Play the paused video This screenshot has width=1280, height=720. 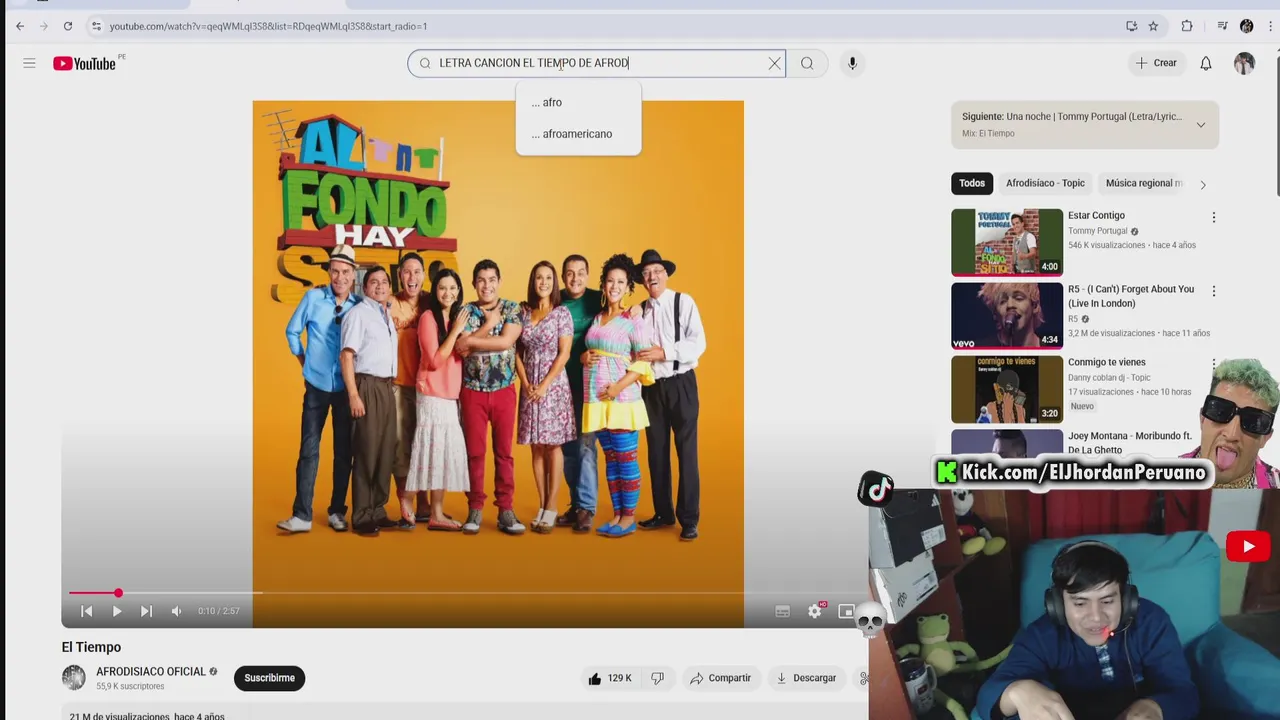117,611
